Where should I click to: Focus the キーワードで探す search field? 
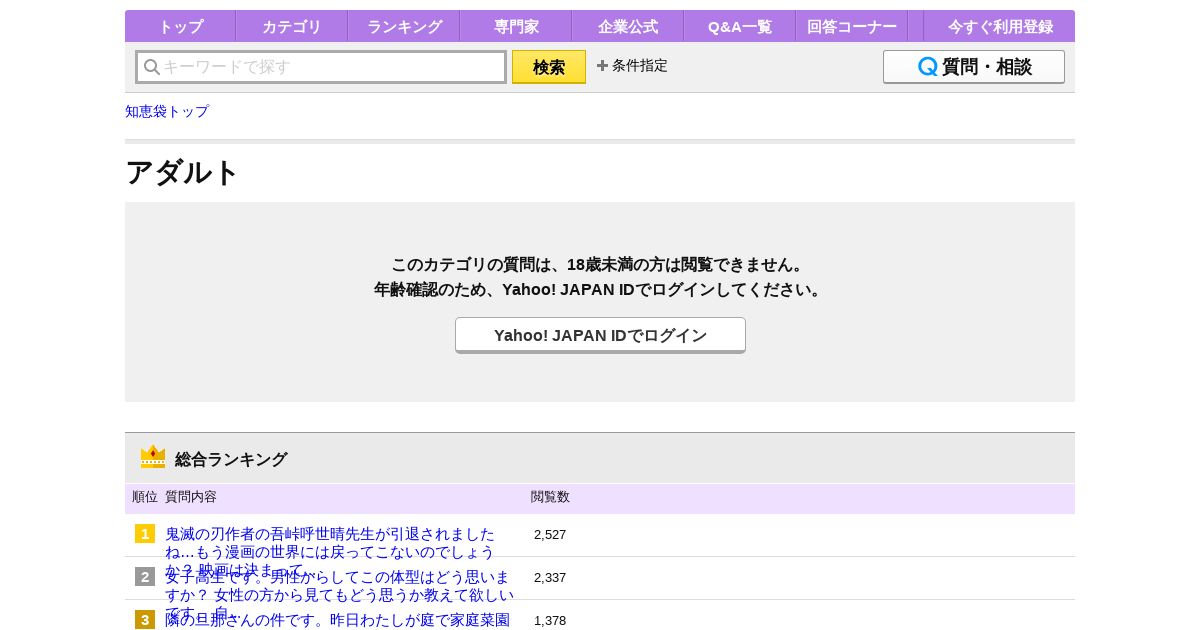point(330,67)
